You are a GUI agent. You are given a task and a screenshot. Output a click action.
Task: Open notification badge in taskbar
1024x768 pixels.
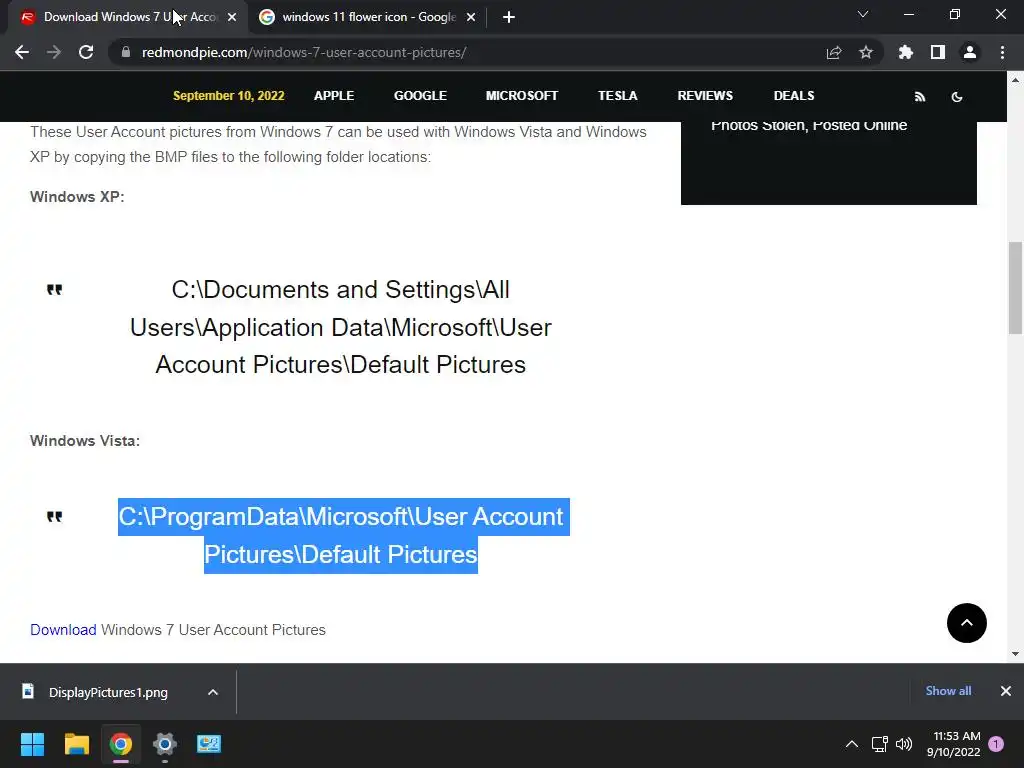[996, 744]
